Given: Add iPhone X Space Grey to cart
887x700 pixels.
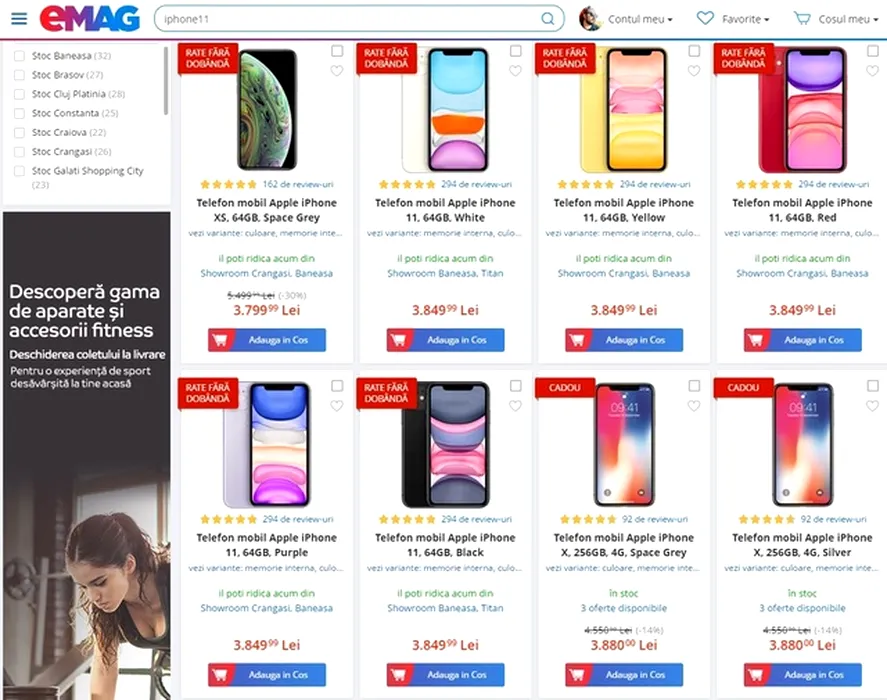Looking at the screenshot, I should (624, 675).
